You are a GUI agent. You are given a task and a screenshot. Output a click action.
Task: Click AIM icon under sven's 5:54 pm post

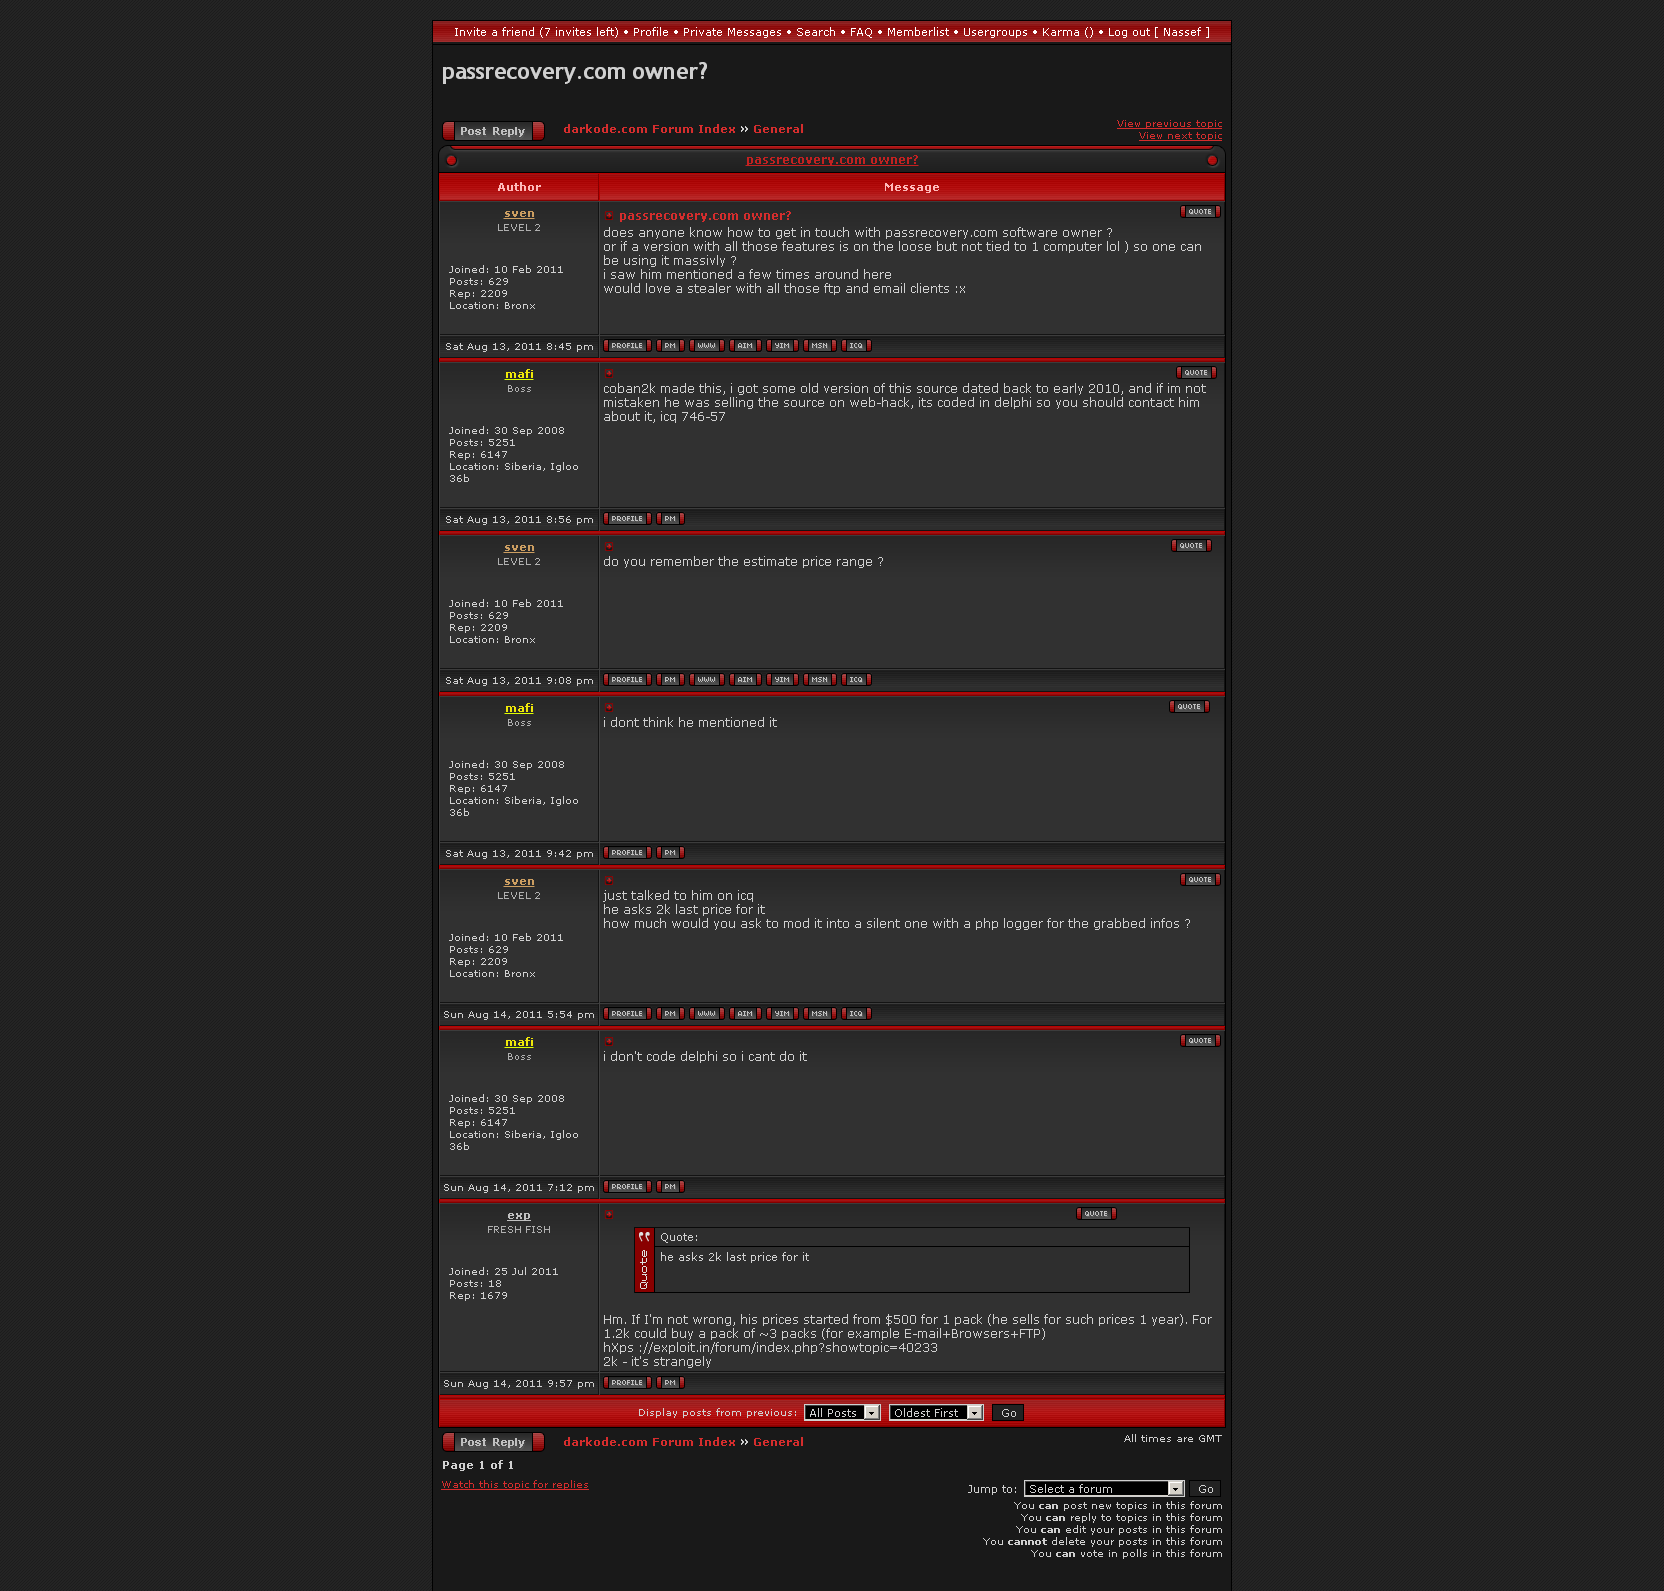(x=745, y=1014)
